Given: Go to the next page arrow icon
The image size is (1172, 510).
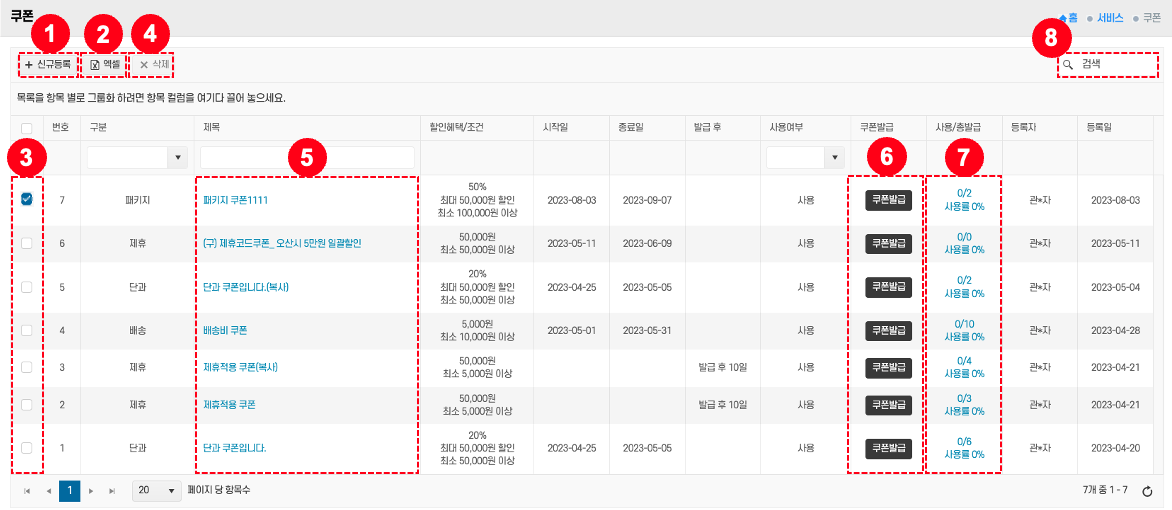Looking at the screenshot, I should (x=91, y=491).
